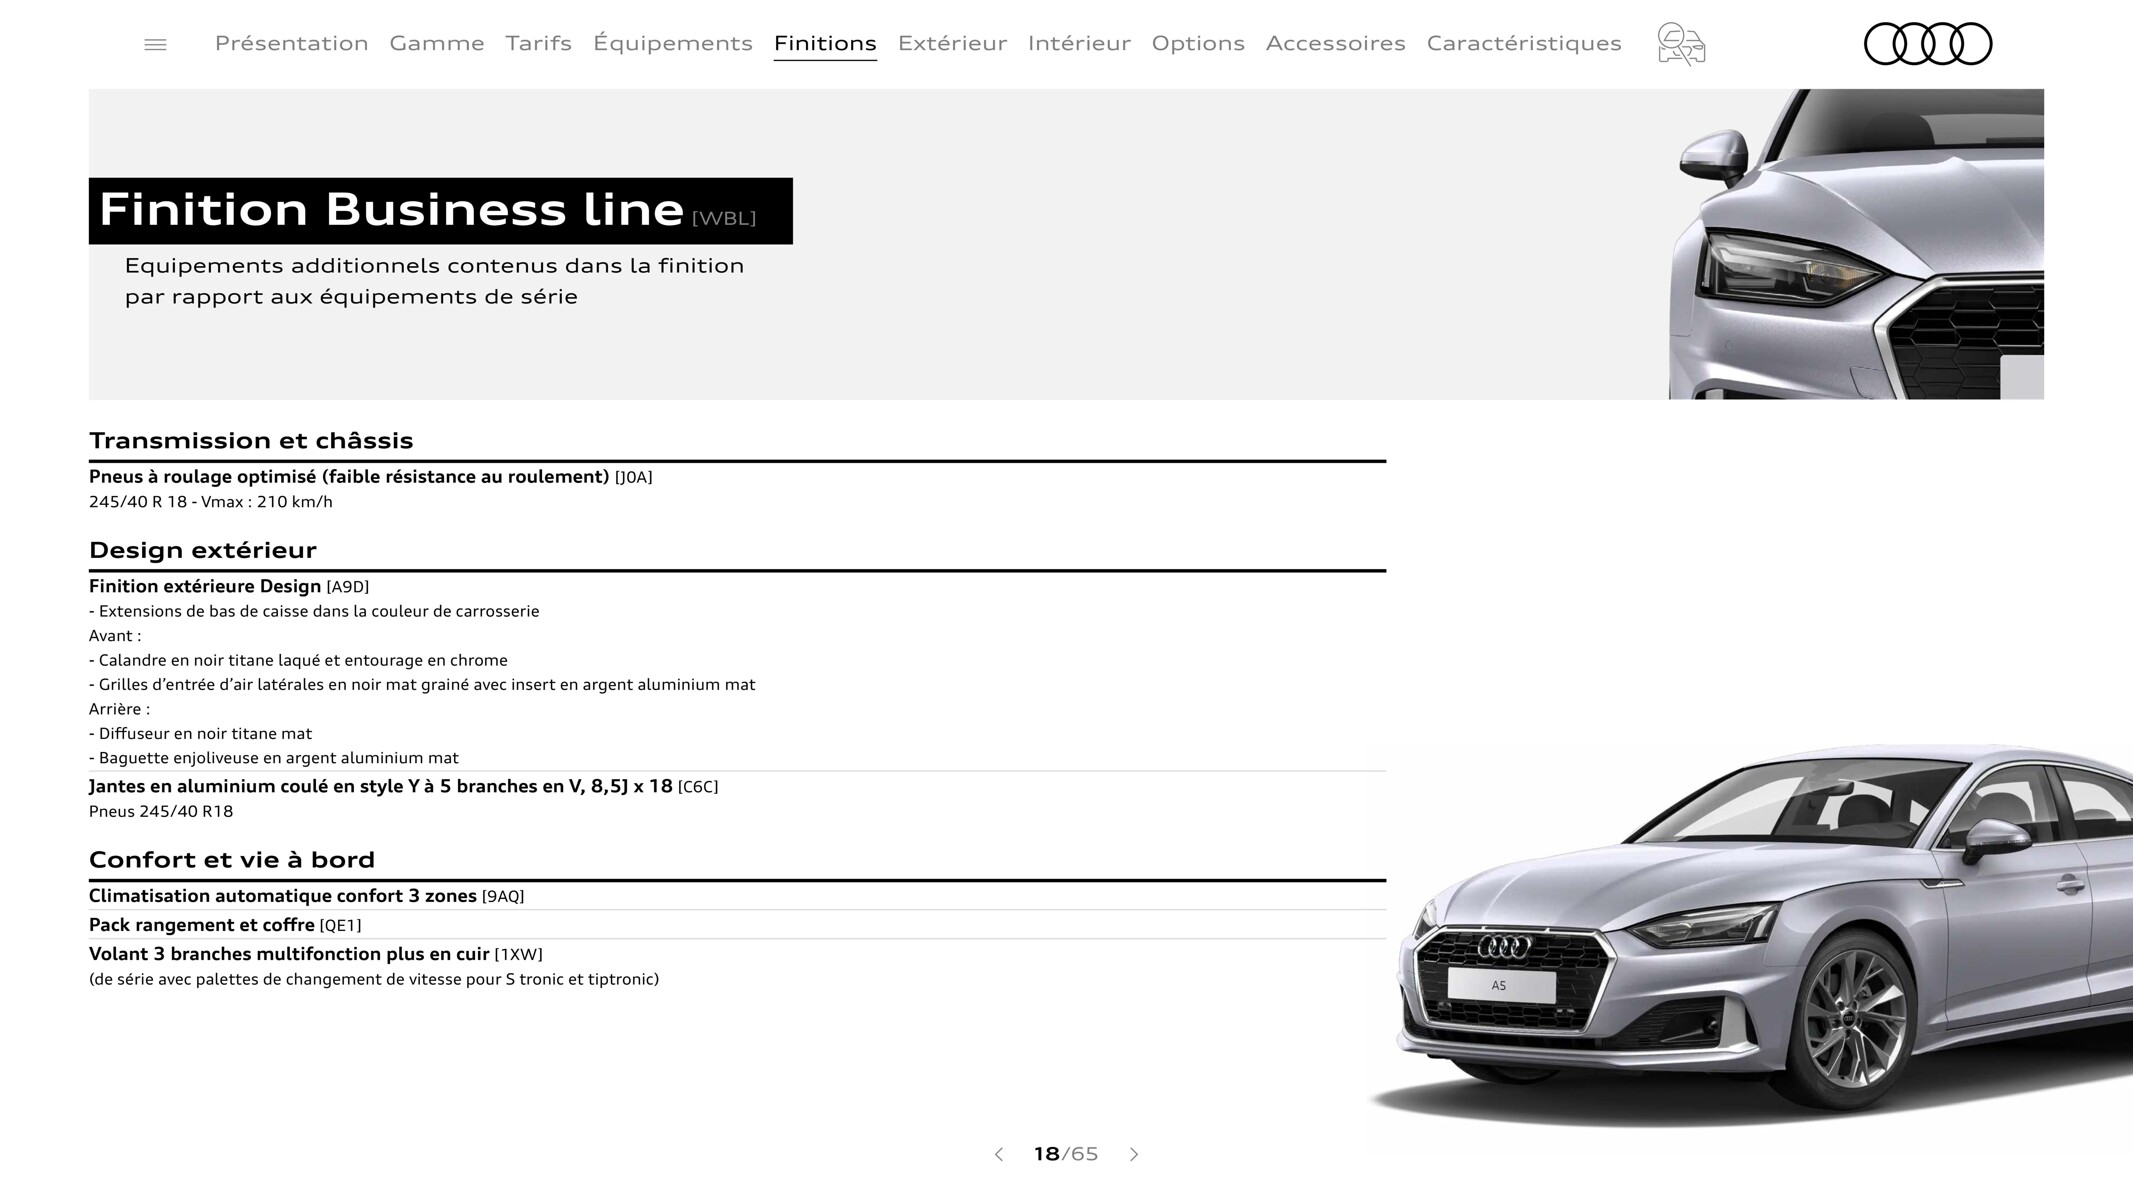The image size is (2133, 1200).
Task: Click Baguette enjoliveuse en argent aluminium line
Action: [274, 758]
